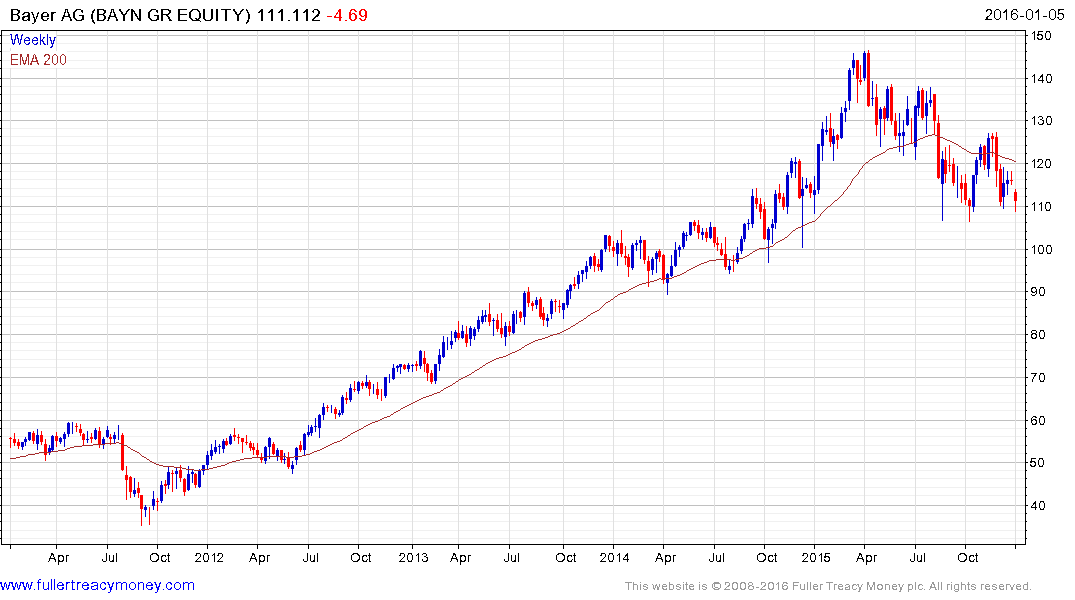The image size is (1075, 600).
Task: Click the 150 price axis label
Action: coord(1041,36)
